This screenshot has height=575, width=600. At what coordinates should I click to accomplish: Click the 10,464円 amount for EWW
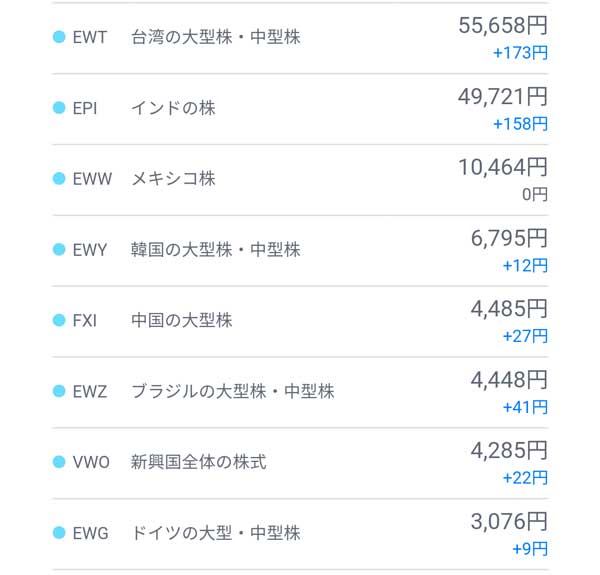point(503,167)
